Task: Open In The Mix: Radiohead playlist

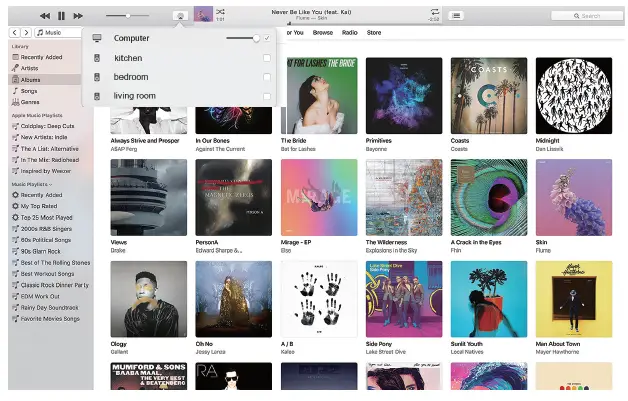Action: click(50, 160)
